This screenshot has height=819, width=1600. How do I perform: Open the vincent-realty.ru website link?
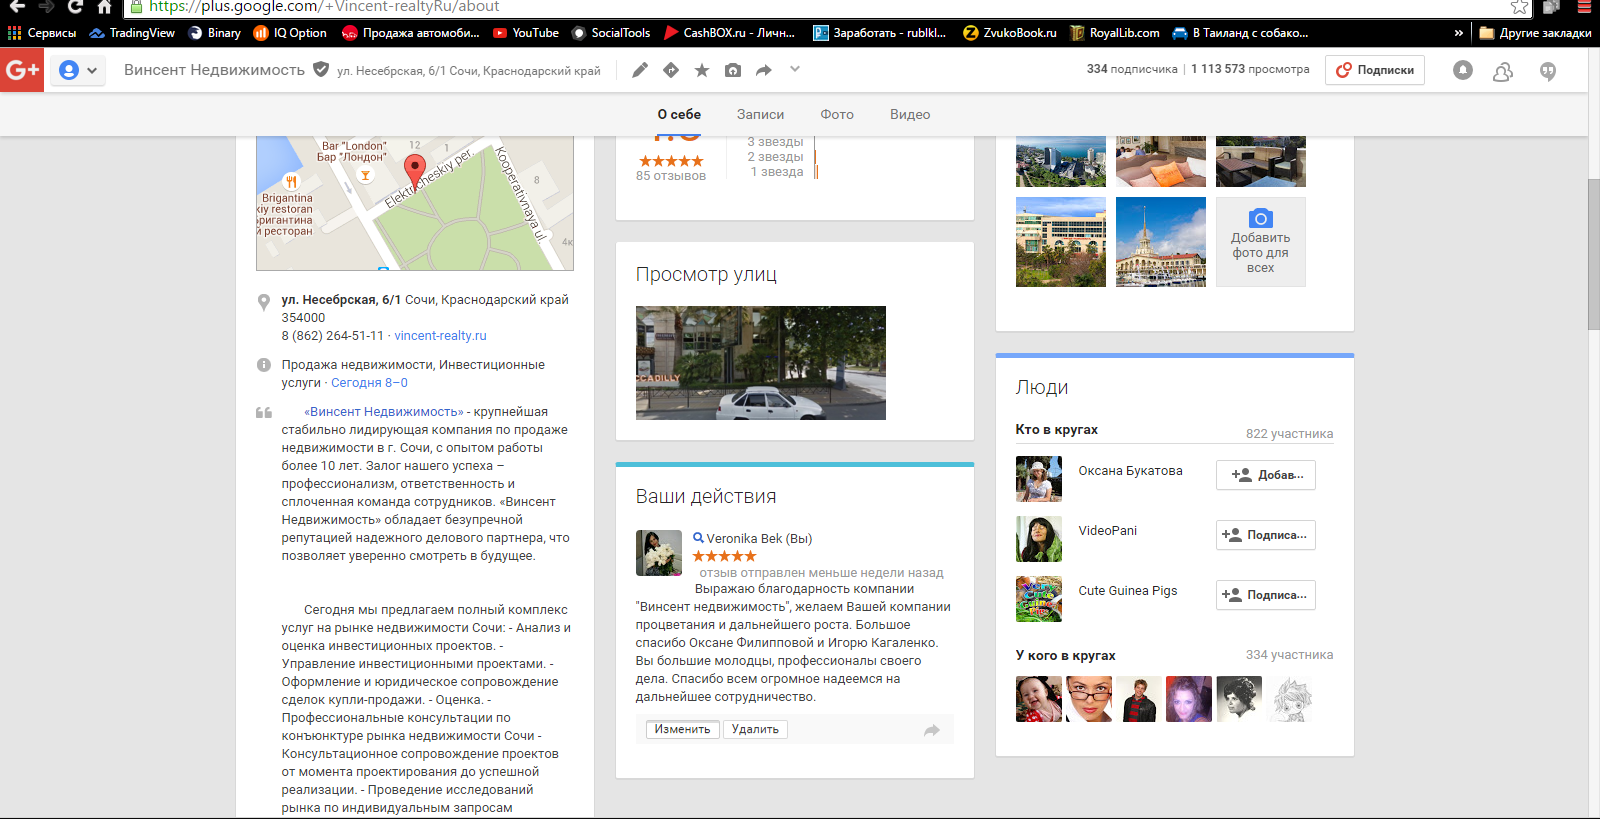[440, 336]
